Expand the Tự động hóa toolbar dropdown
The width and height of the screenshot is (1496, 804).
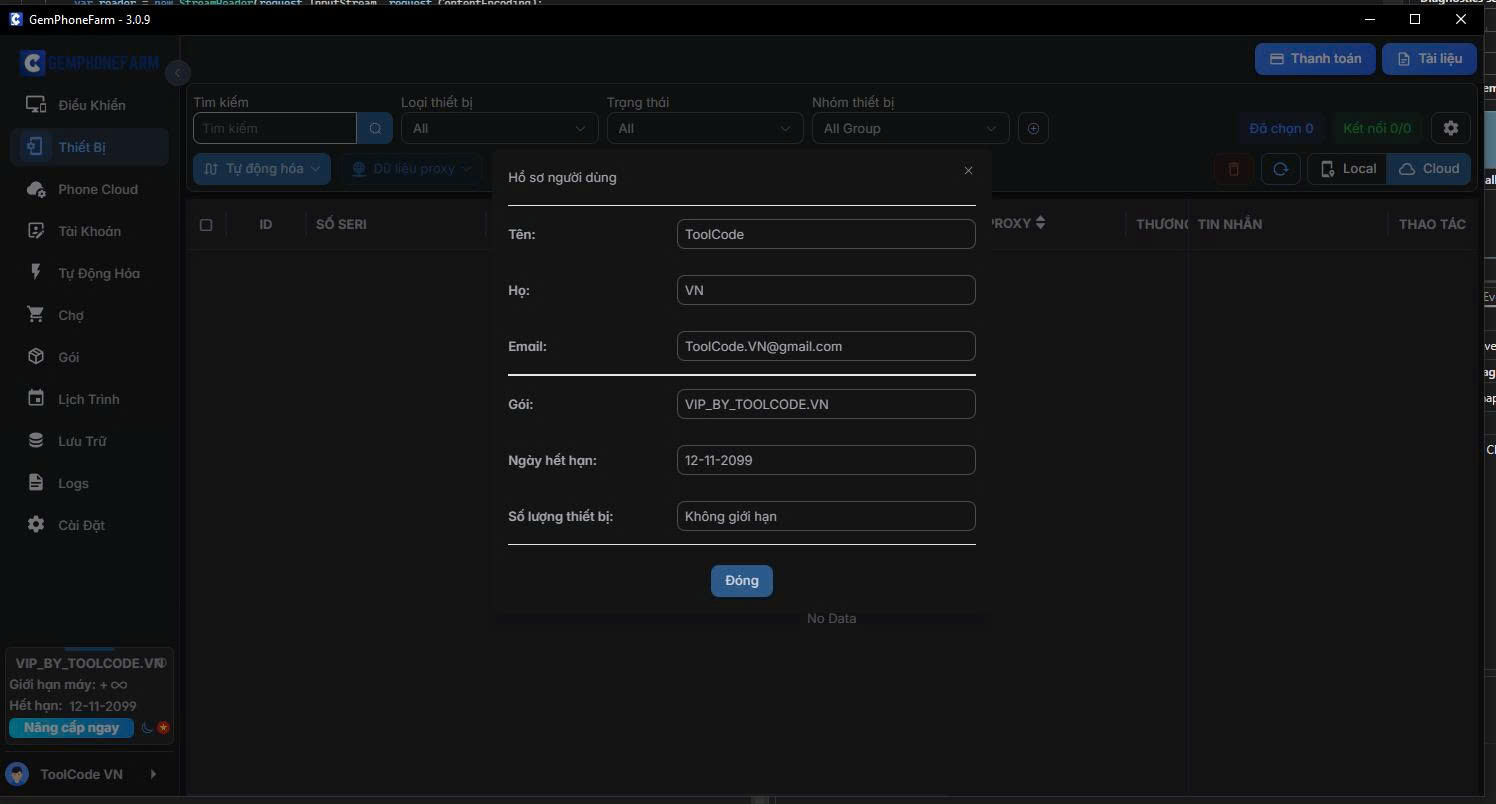coord(262,169)
